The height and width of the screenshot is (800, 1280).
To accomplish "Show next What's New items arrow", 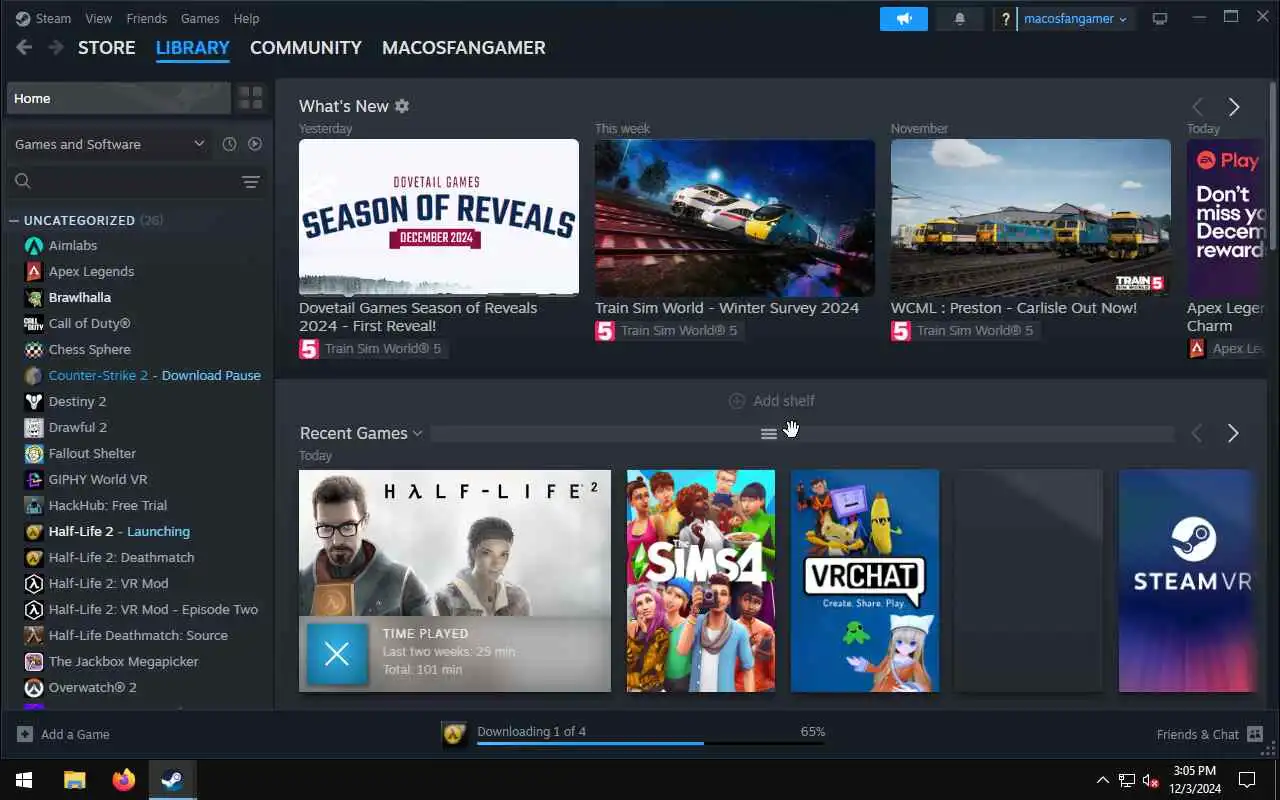I will click(1234, 107).
